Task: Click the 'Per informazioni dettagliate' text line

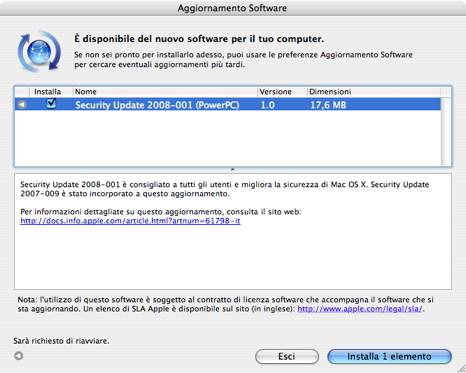Action: [161, 212]
